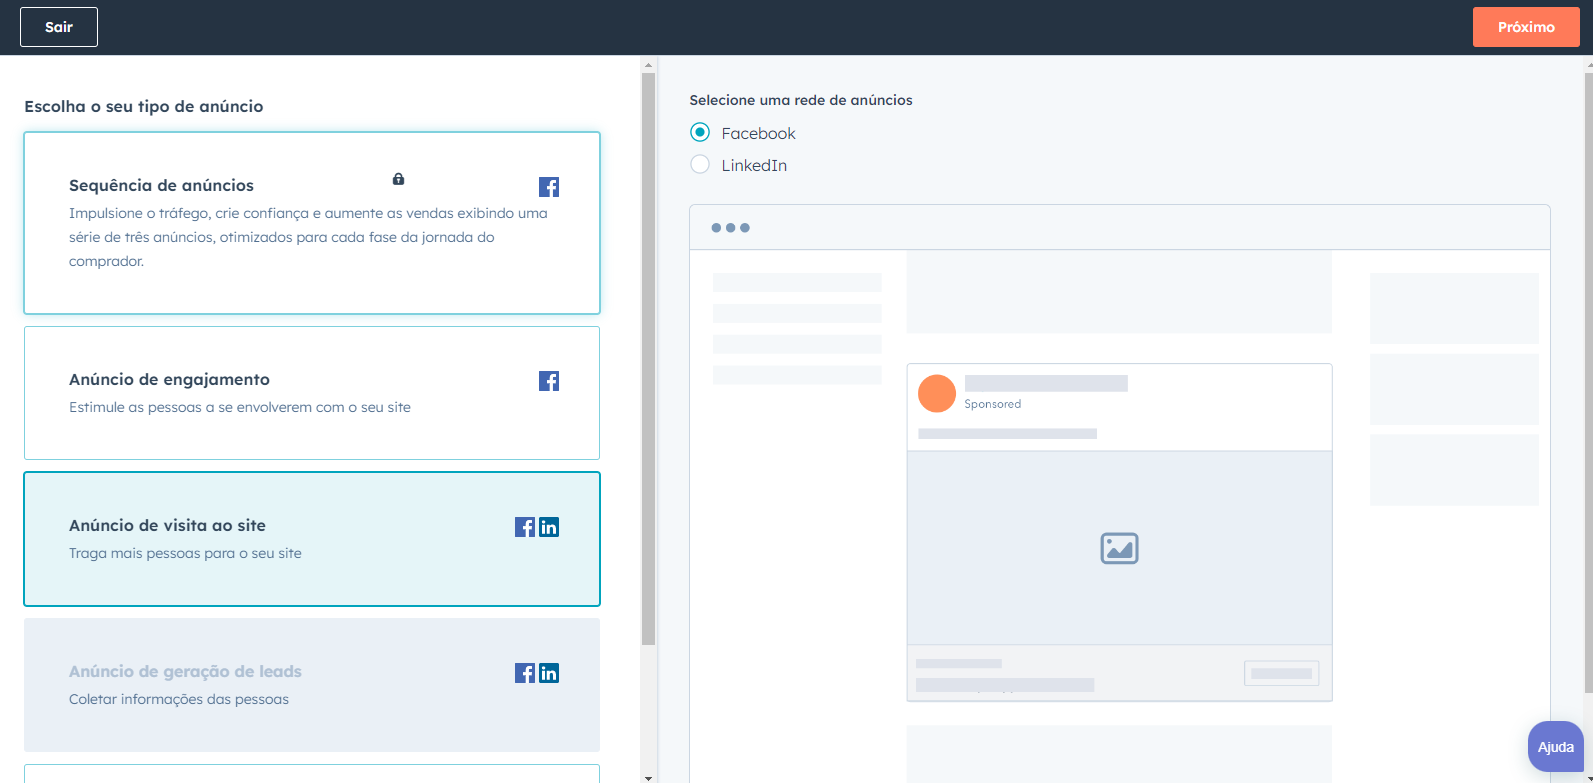Viewport: 1593px width, 783px height.
Task: Click LinkedIn icon on Anúncio de visita ao site
Action: coord(549,527)
